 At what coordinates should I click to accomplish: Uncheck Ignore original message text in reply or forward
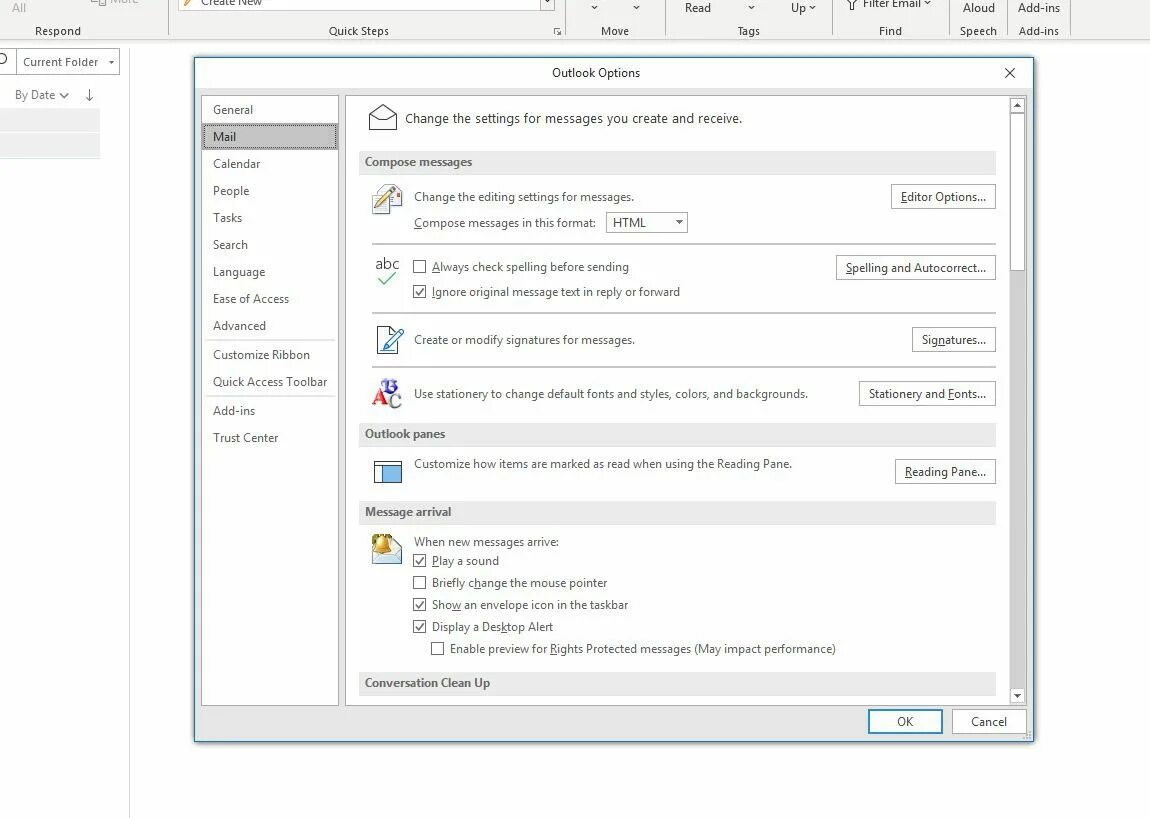coord(420,292)
